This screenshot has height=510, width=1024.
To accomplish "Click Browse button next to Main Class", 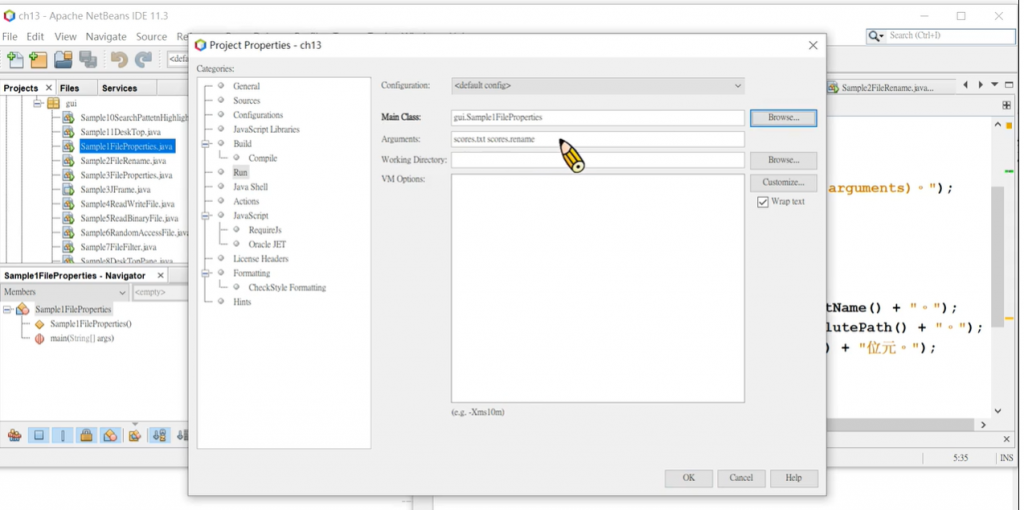I will point(783,118).
